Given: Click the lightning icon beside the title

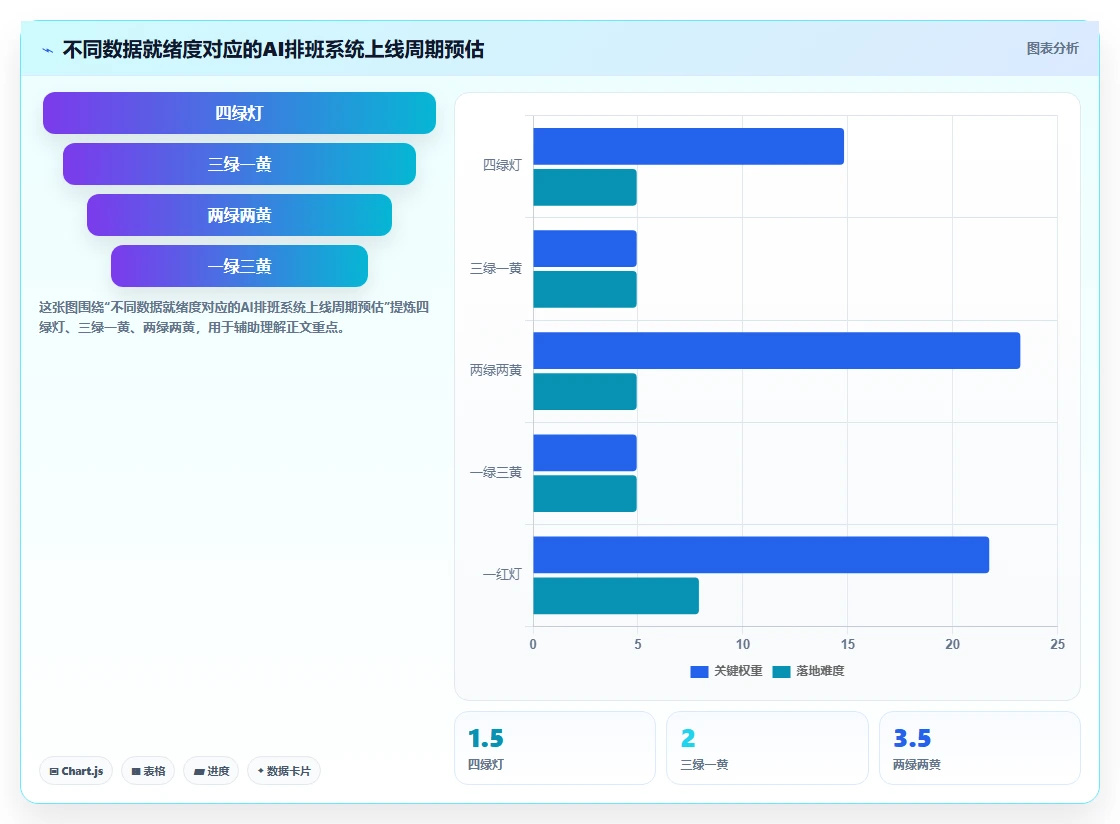Looking at the screenshot, I should point(48,50).
